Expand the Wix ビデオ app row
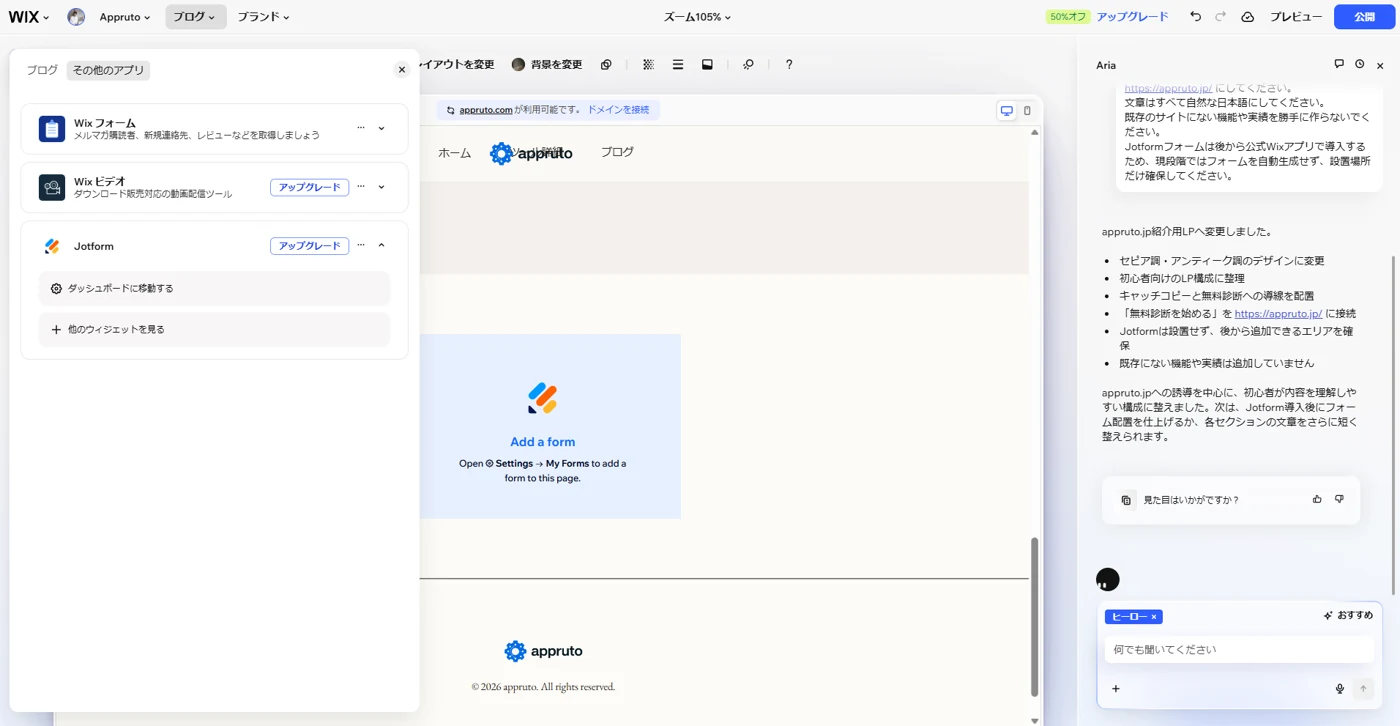This screenshot has height=726, width=1400. click(382, 187)
